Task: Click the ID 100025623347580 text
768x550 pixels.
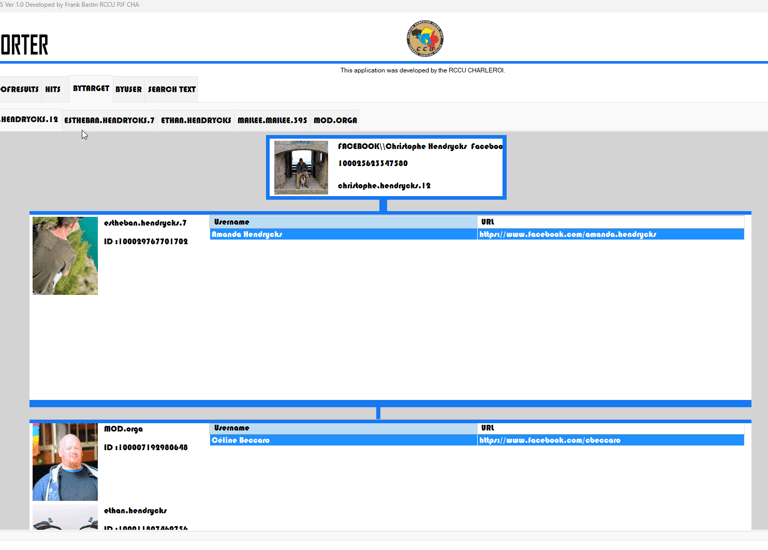Action: 373,164
